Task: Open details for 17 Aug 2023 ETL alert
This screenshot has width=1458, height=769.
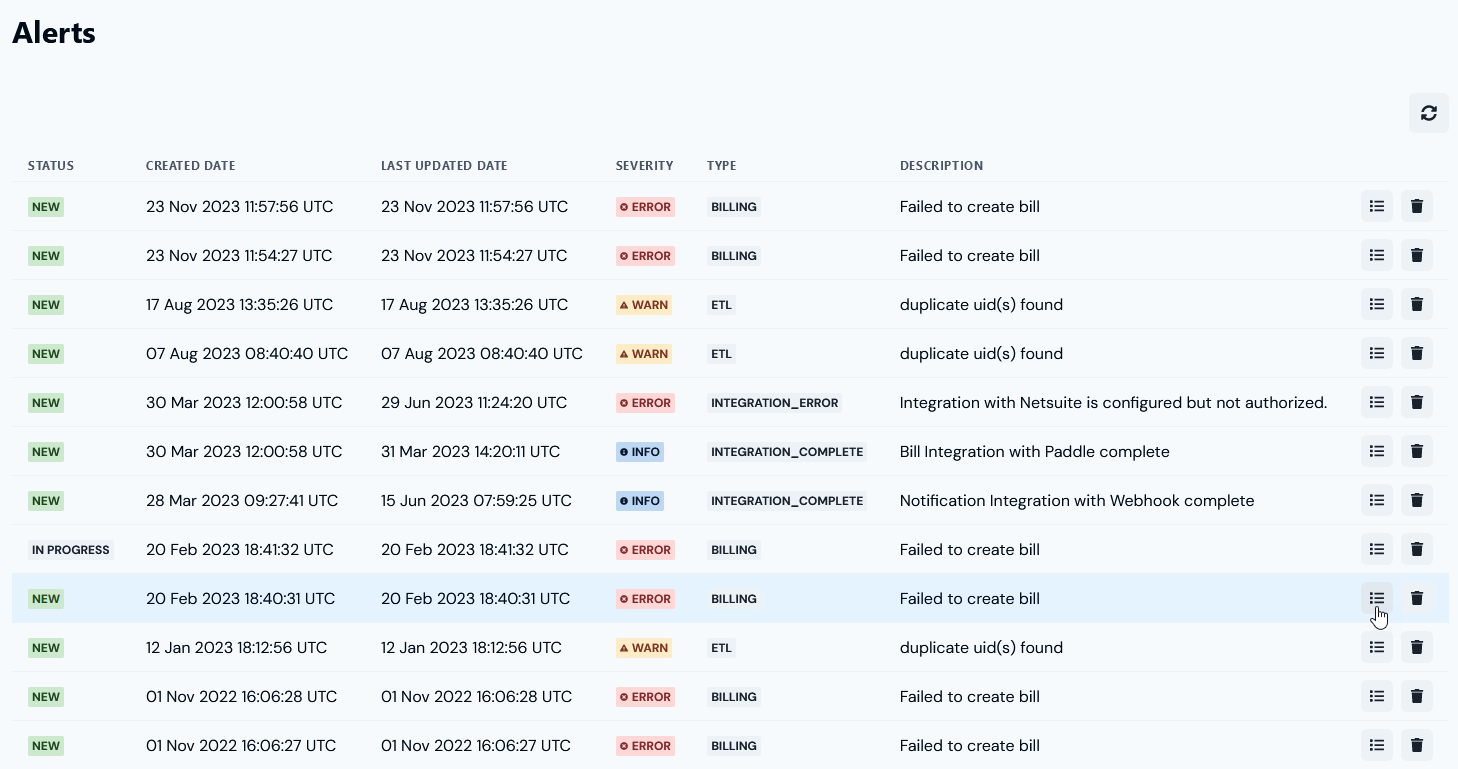Action: [1377, 305]
